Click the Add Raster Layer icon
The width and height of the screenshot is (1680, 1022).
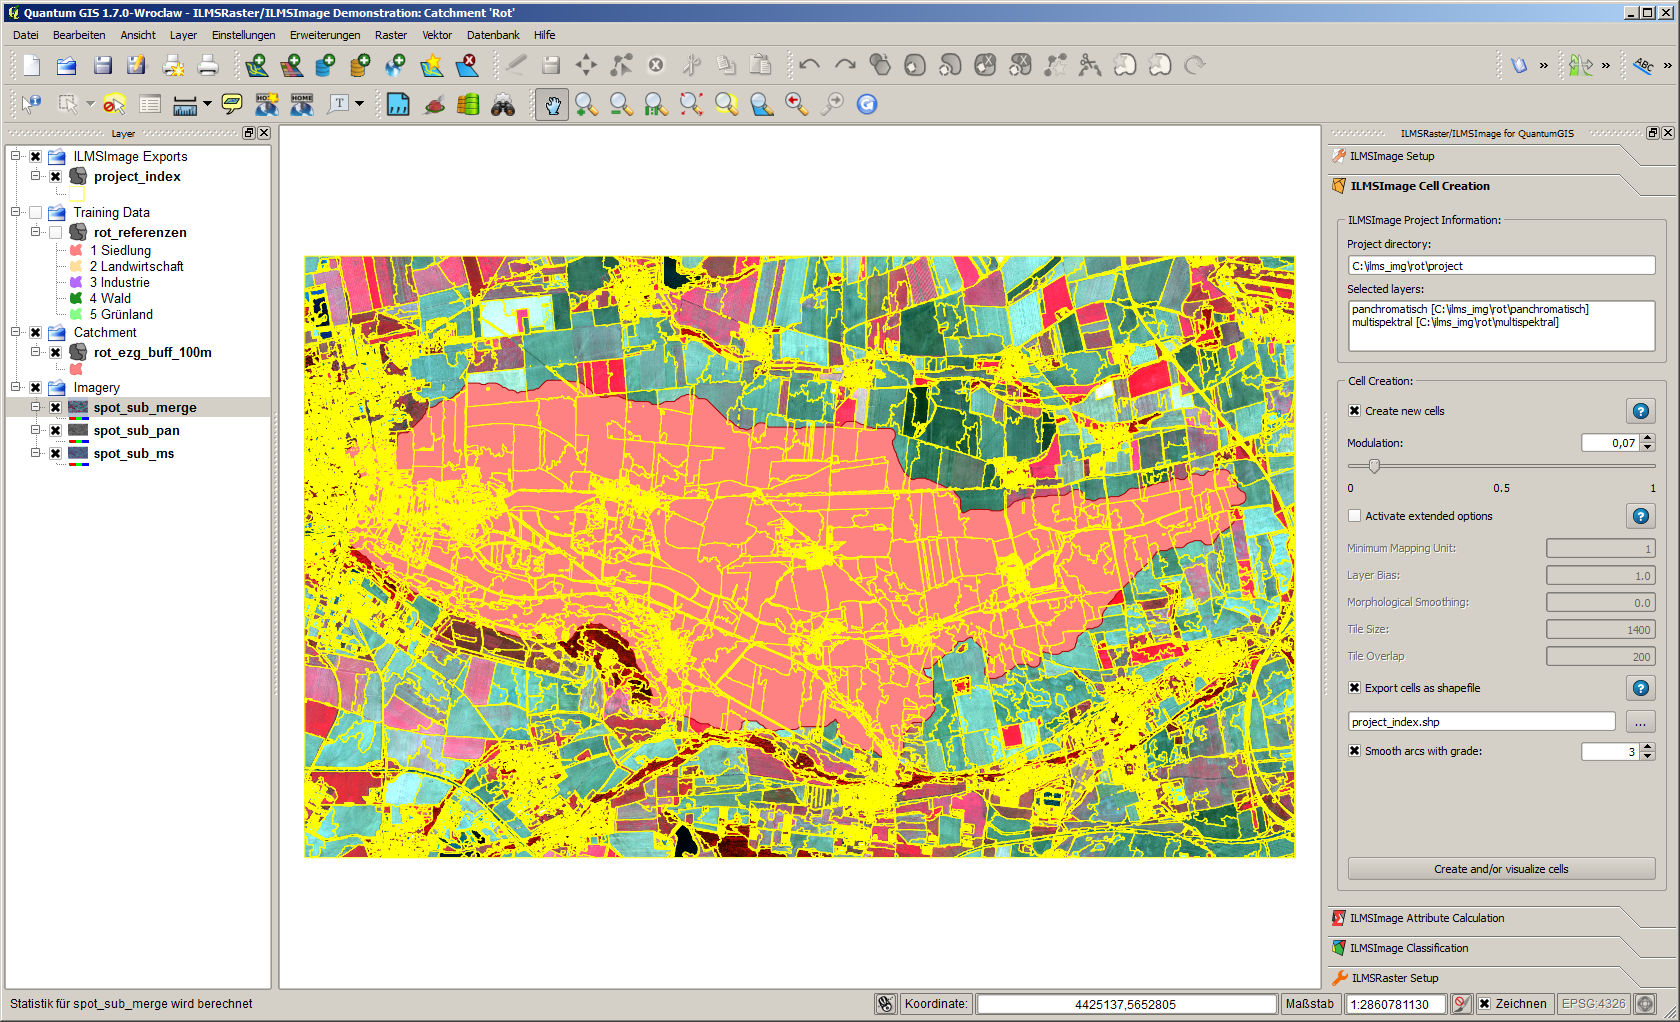coord(291,66)
